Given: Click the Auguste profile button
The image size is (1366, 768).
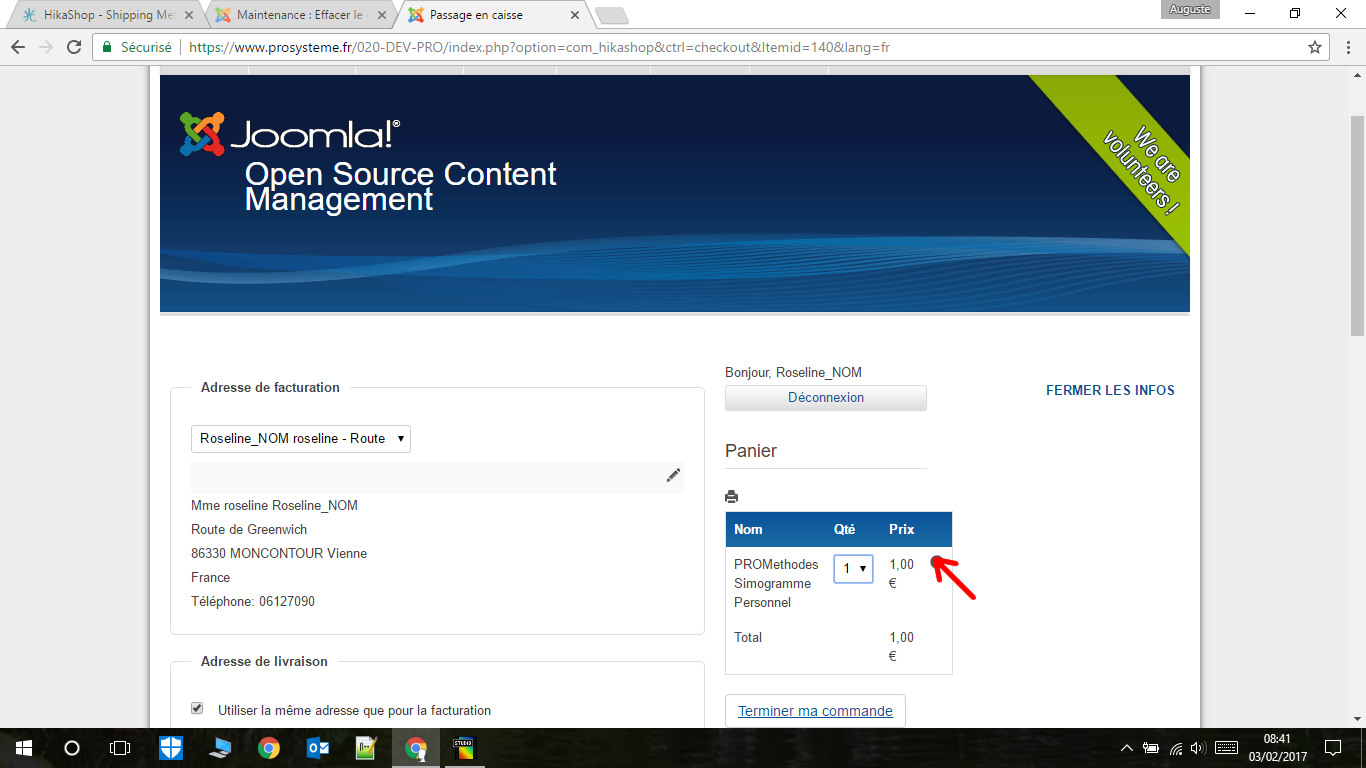Looking at the screenshot, I should (x=1189, y=9).
